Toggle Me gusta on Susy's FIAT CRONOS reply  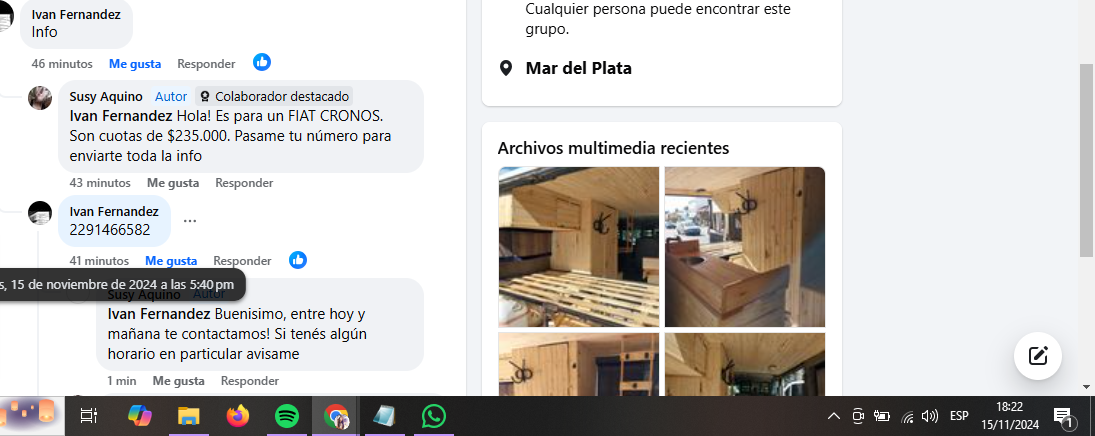pyautogui.click(x=172, y=183)
